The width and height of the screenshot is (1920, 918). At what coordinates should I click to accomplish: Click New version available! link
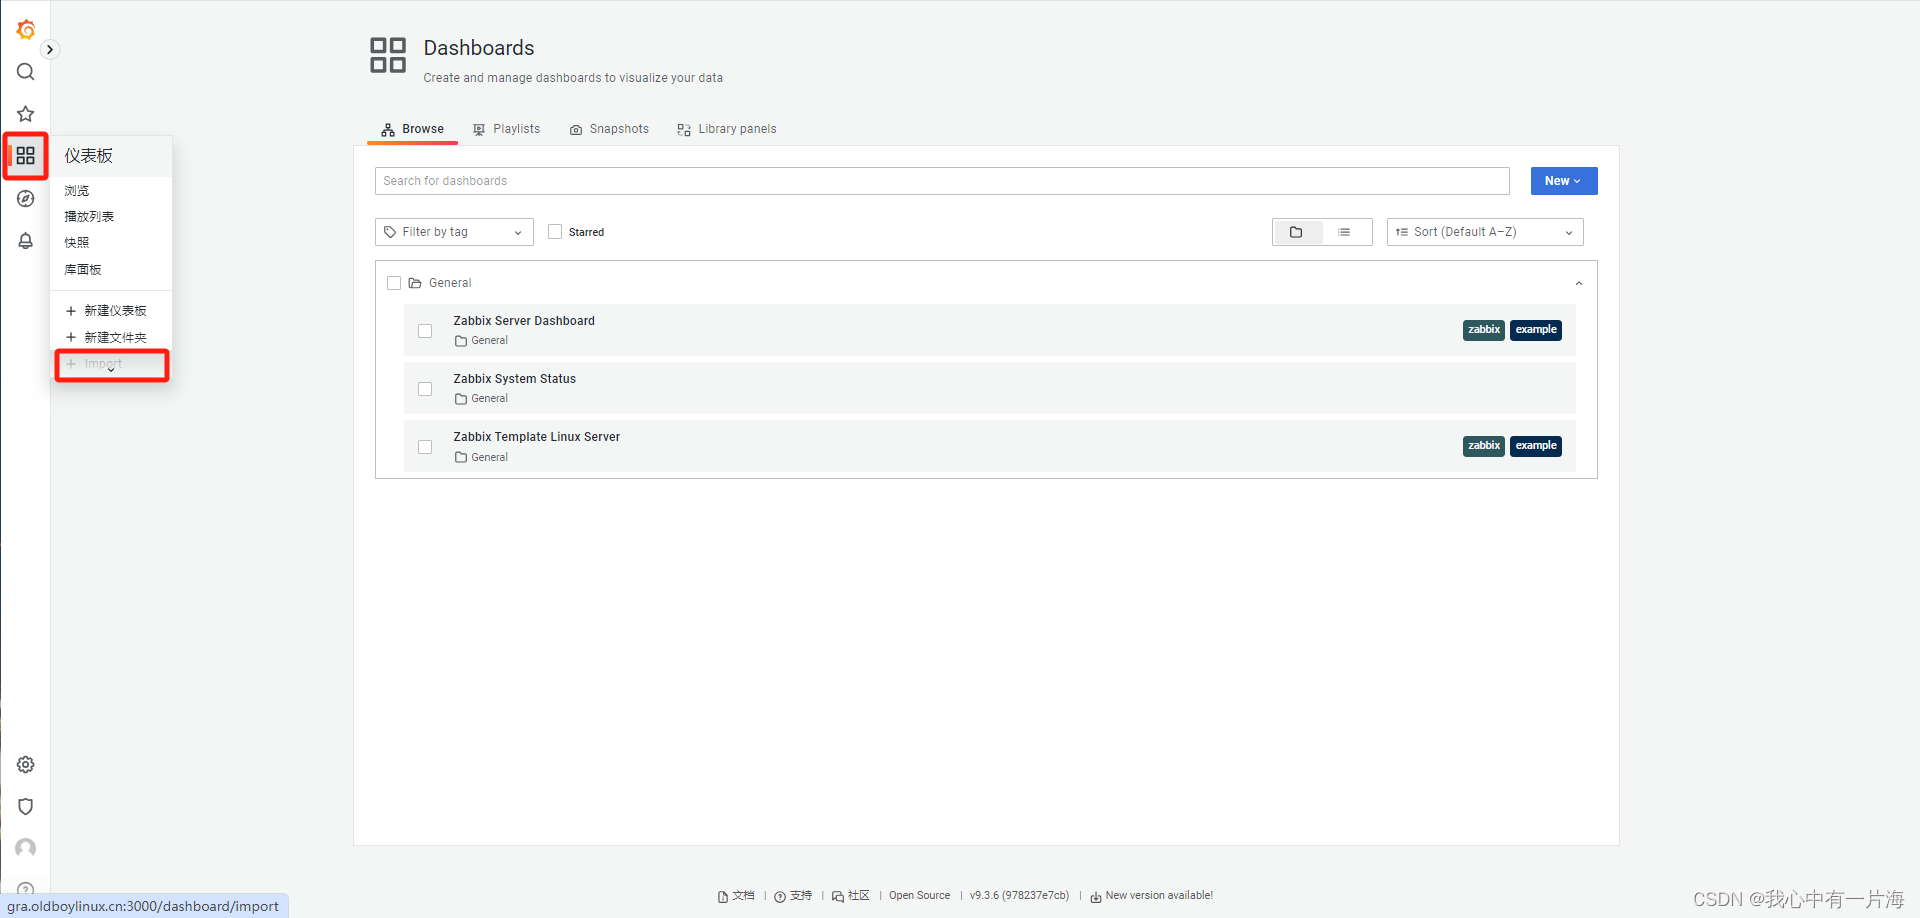click(x=1152, y=896)
